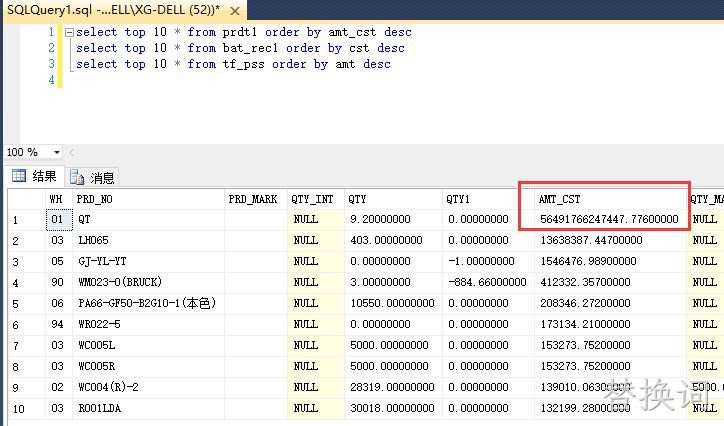Click the QTY column header
The width and height of the screenshot is (724, 426).
tap(393, 199)
